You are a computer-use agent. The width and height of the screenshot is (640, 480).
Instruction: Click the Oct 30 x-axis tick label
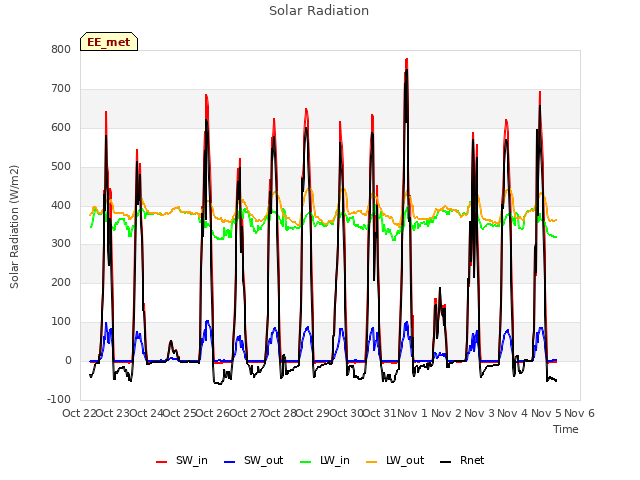[x=347, y=413]
